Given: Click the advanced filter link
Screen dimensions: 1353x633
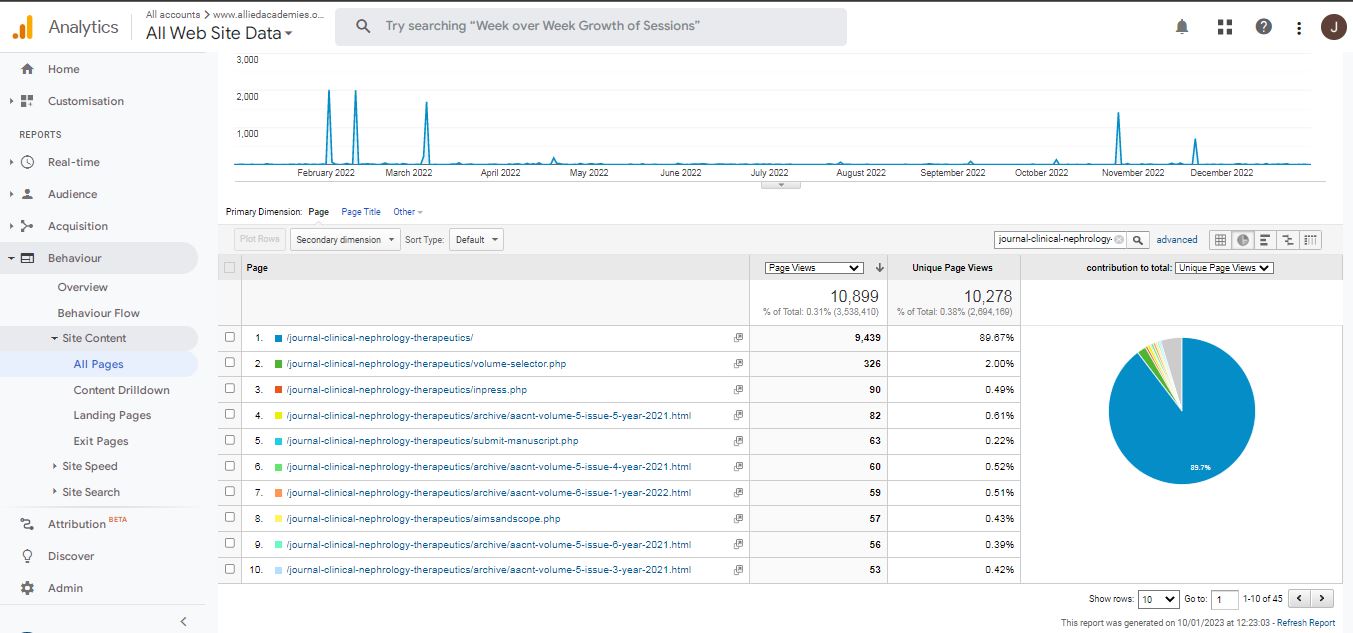Looking at the screenshot, I should click(1177, 240).
